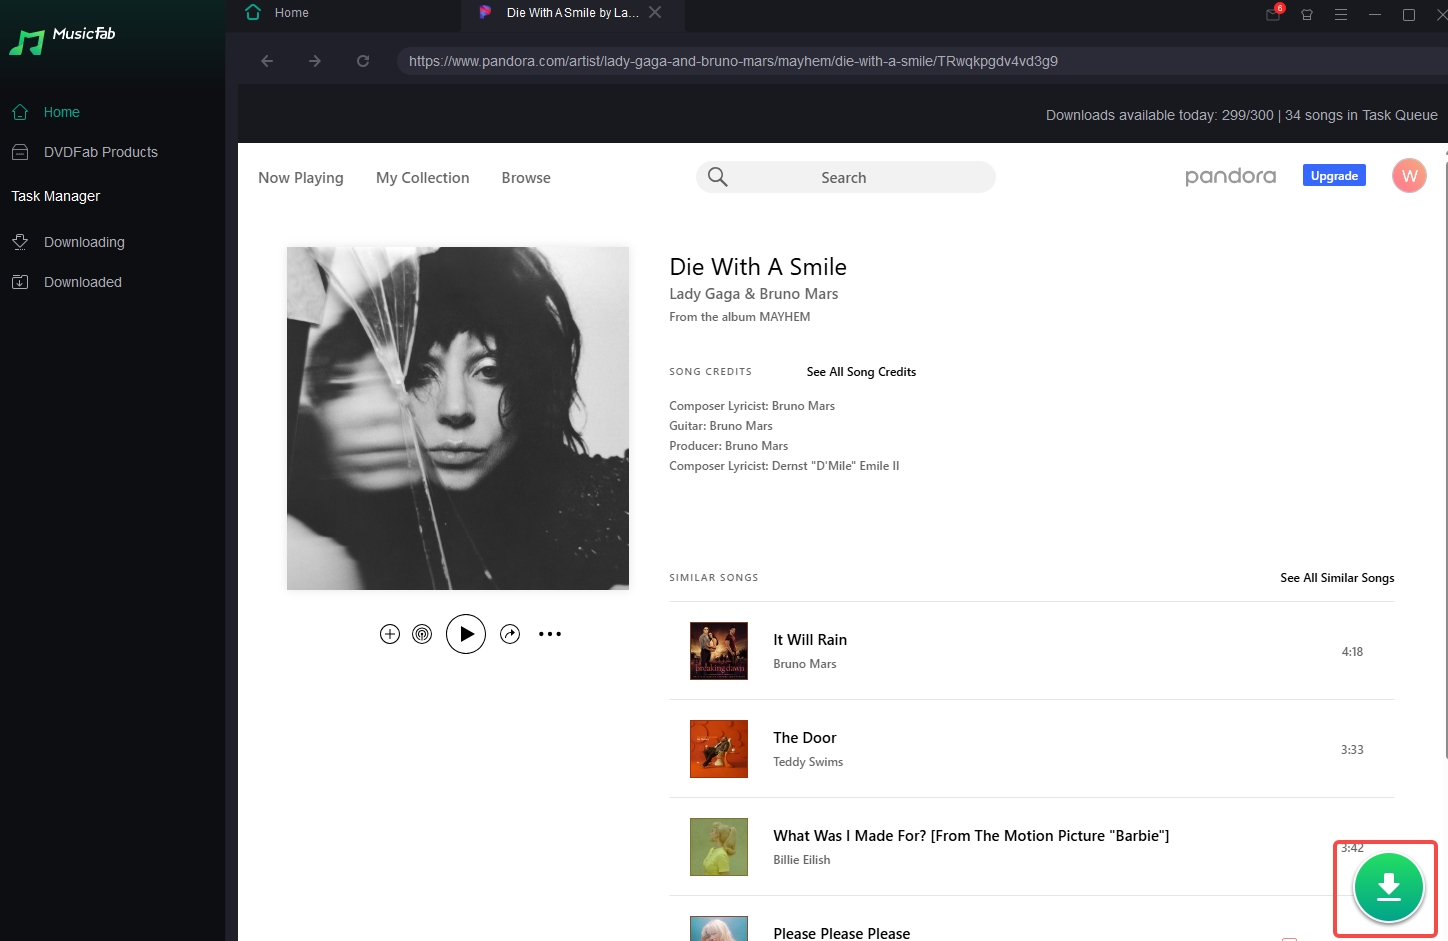Image resolution: width=1448 pixels, height=941 pixels.
Task: Click the green download button
Action: coord(1386,887)
